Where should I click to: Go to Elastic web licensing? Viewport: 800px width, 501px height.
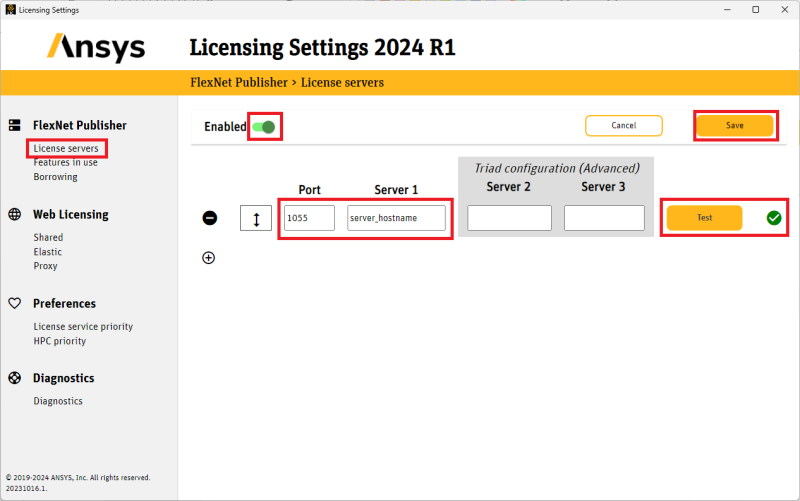(47, 252)
